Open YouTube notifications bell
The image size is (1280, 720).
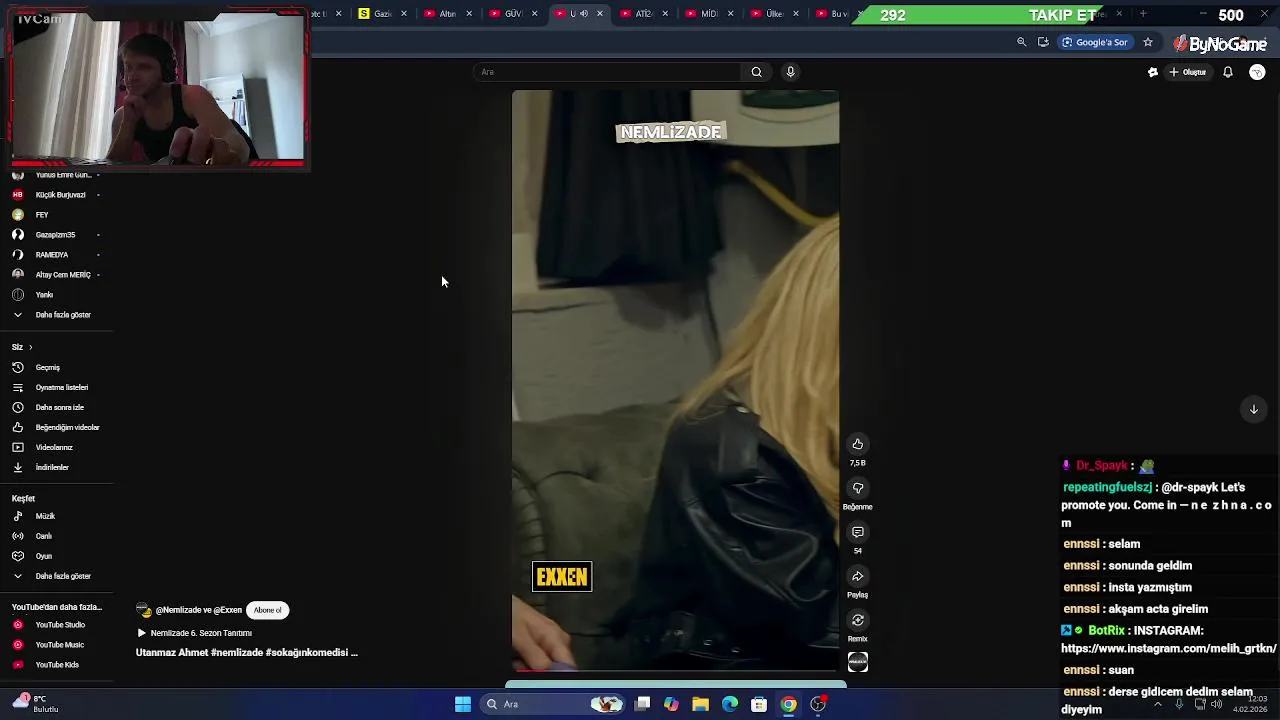point(1228,72)
